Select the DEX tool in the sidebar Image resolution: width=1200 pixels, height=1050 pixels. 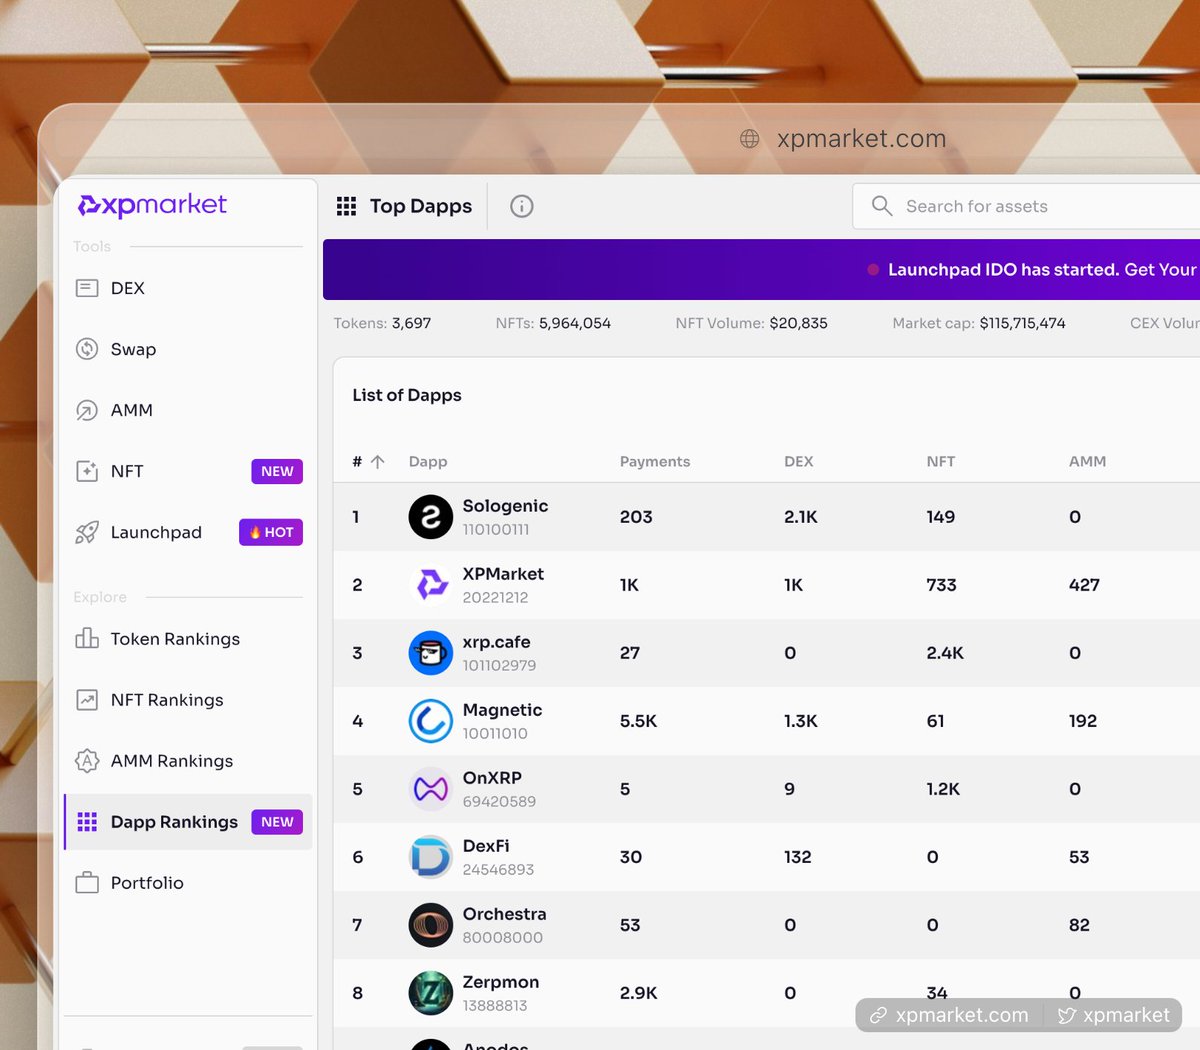pos(126,288)
